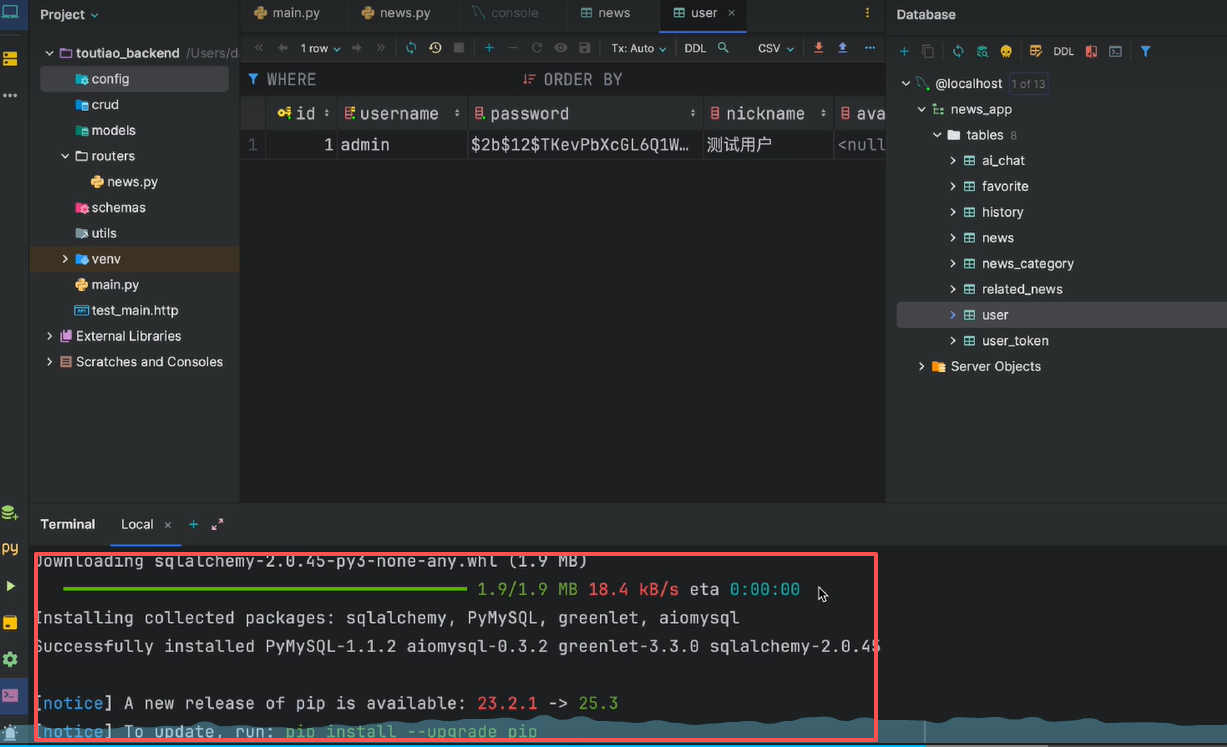This screenshot has height=747, width=1227.
Task: Open the Tx: Auto transaction dropdown
Action: (639, 48)
